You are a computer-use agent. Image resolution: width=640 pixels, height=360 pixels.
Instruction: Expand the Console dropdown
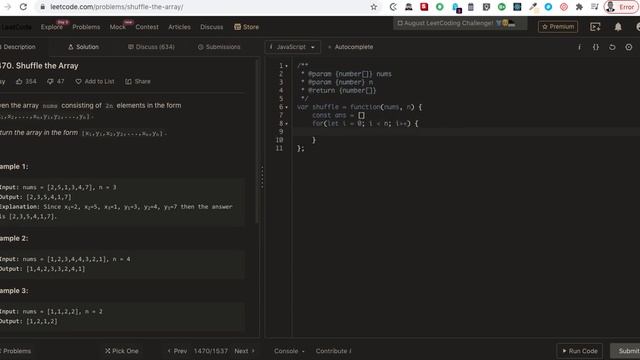pos(289,351)
